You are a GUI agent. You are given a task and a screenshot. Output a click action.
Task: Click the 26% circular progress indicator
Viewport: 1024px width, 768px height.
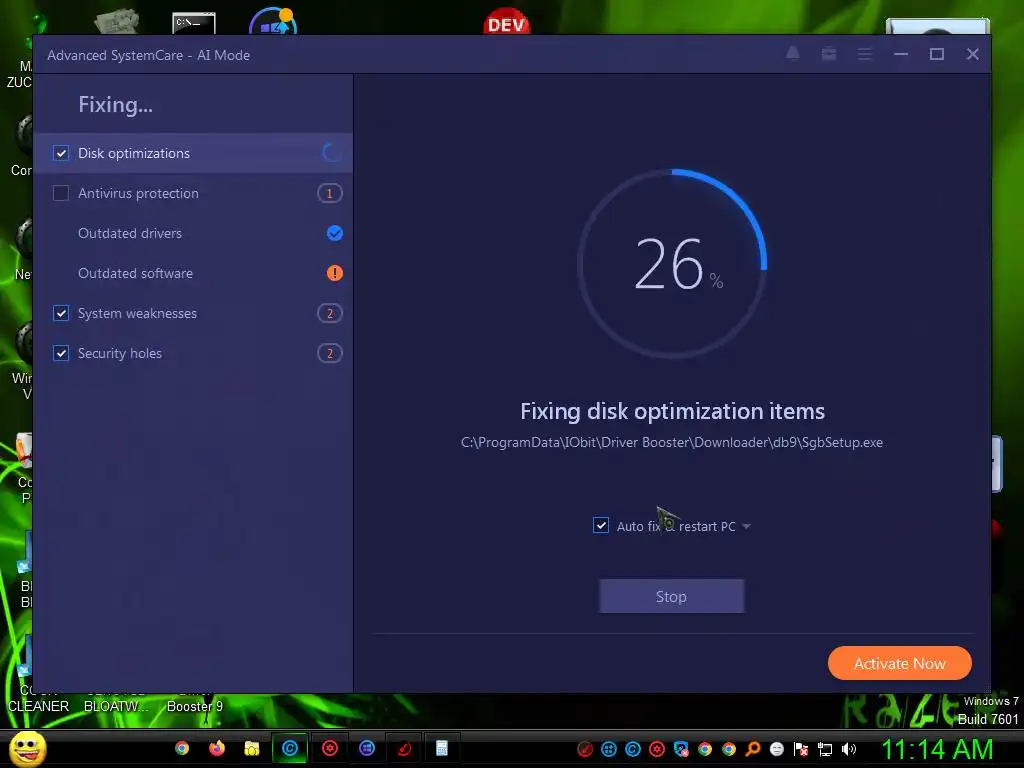tap(672, 264)
